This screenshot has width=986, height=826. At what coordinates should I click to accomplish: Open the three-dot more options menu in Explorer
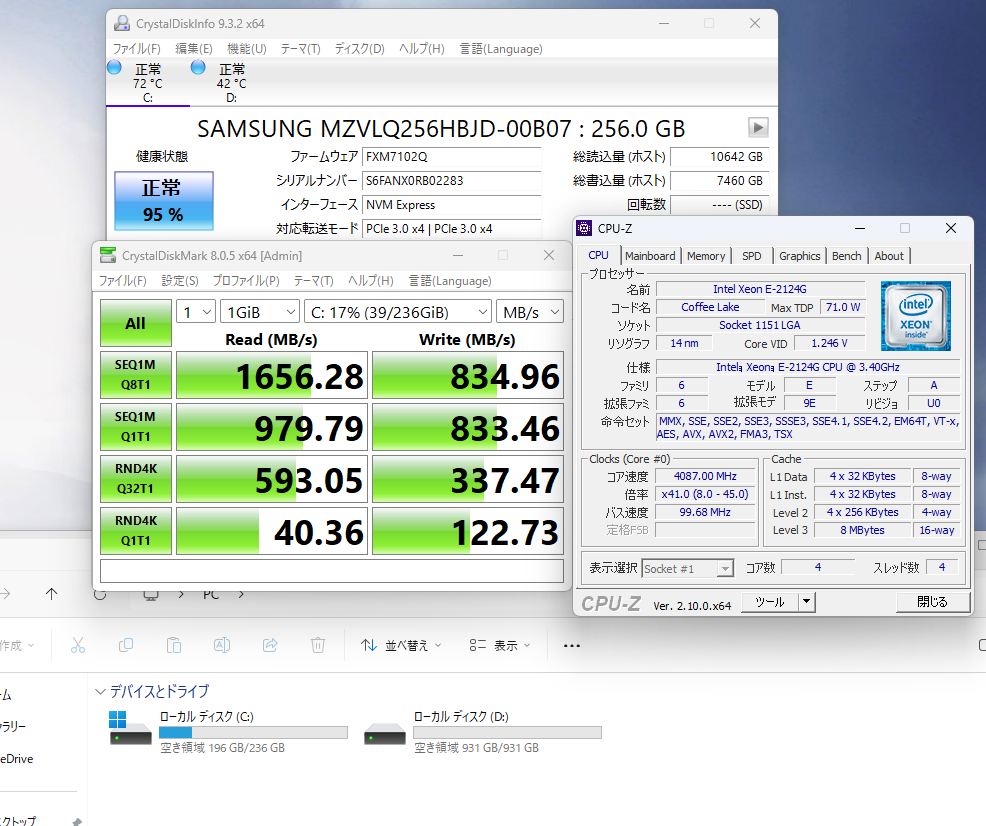point(572,646)
